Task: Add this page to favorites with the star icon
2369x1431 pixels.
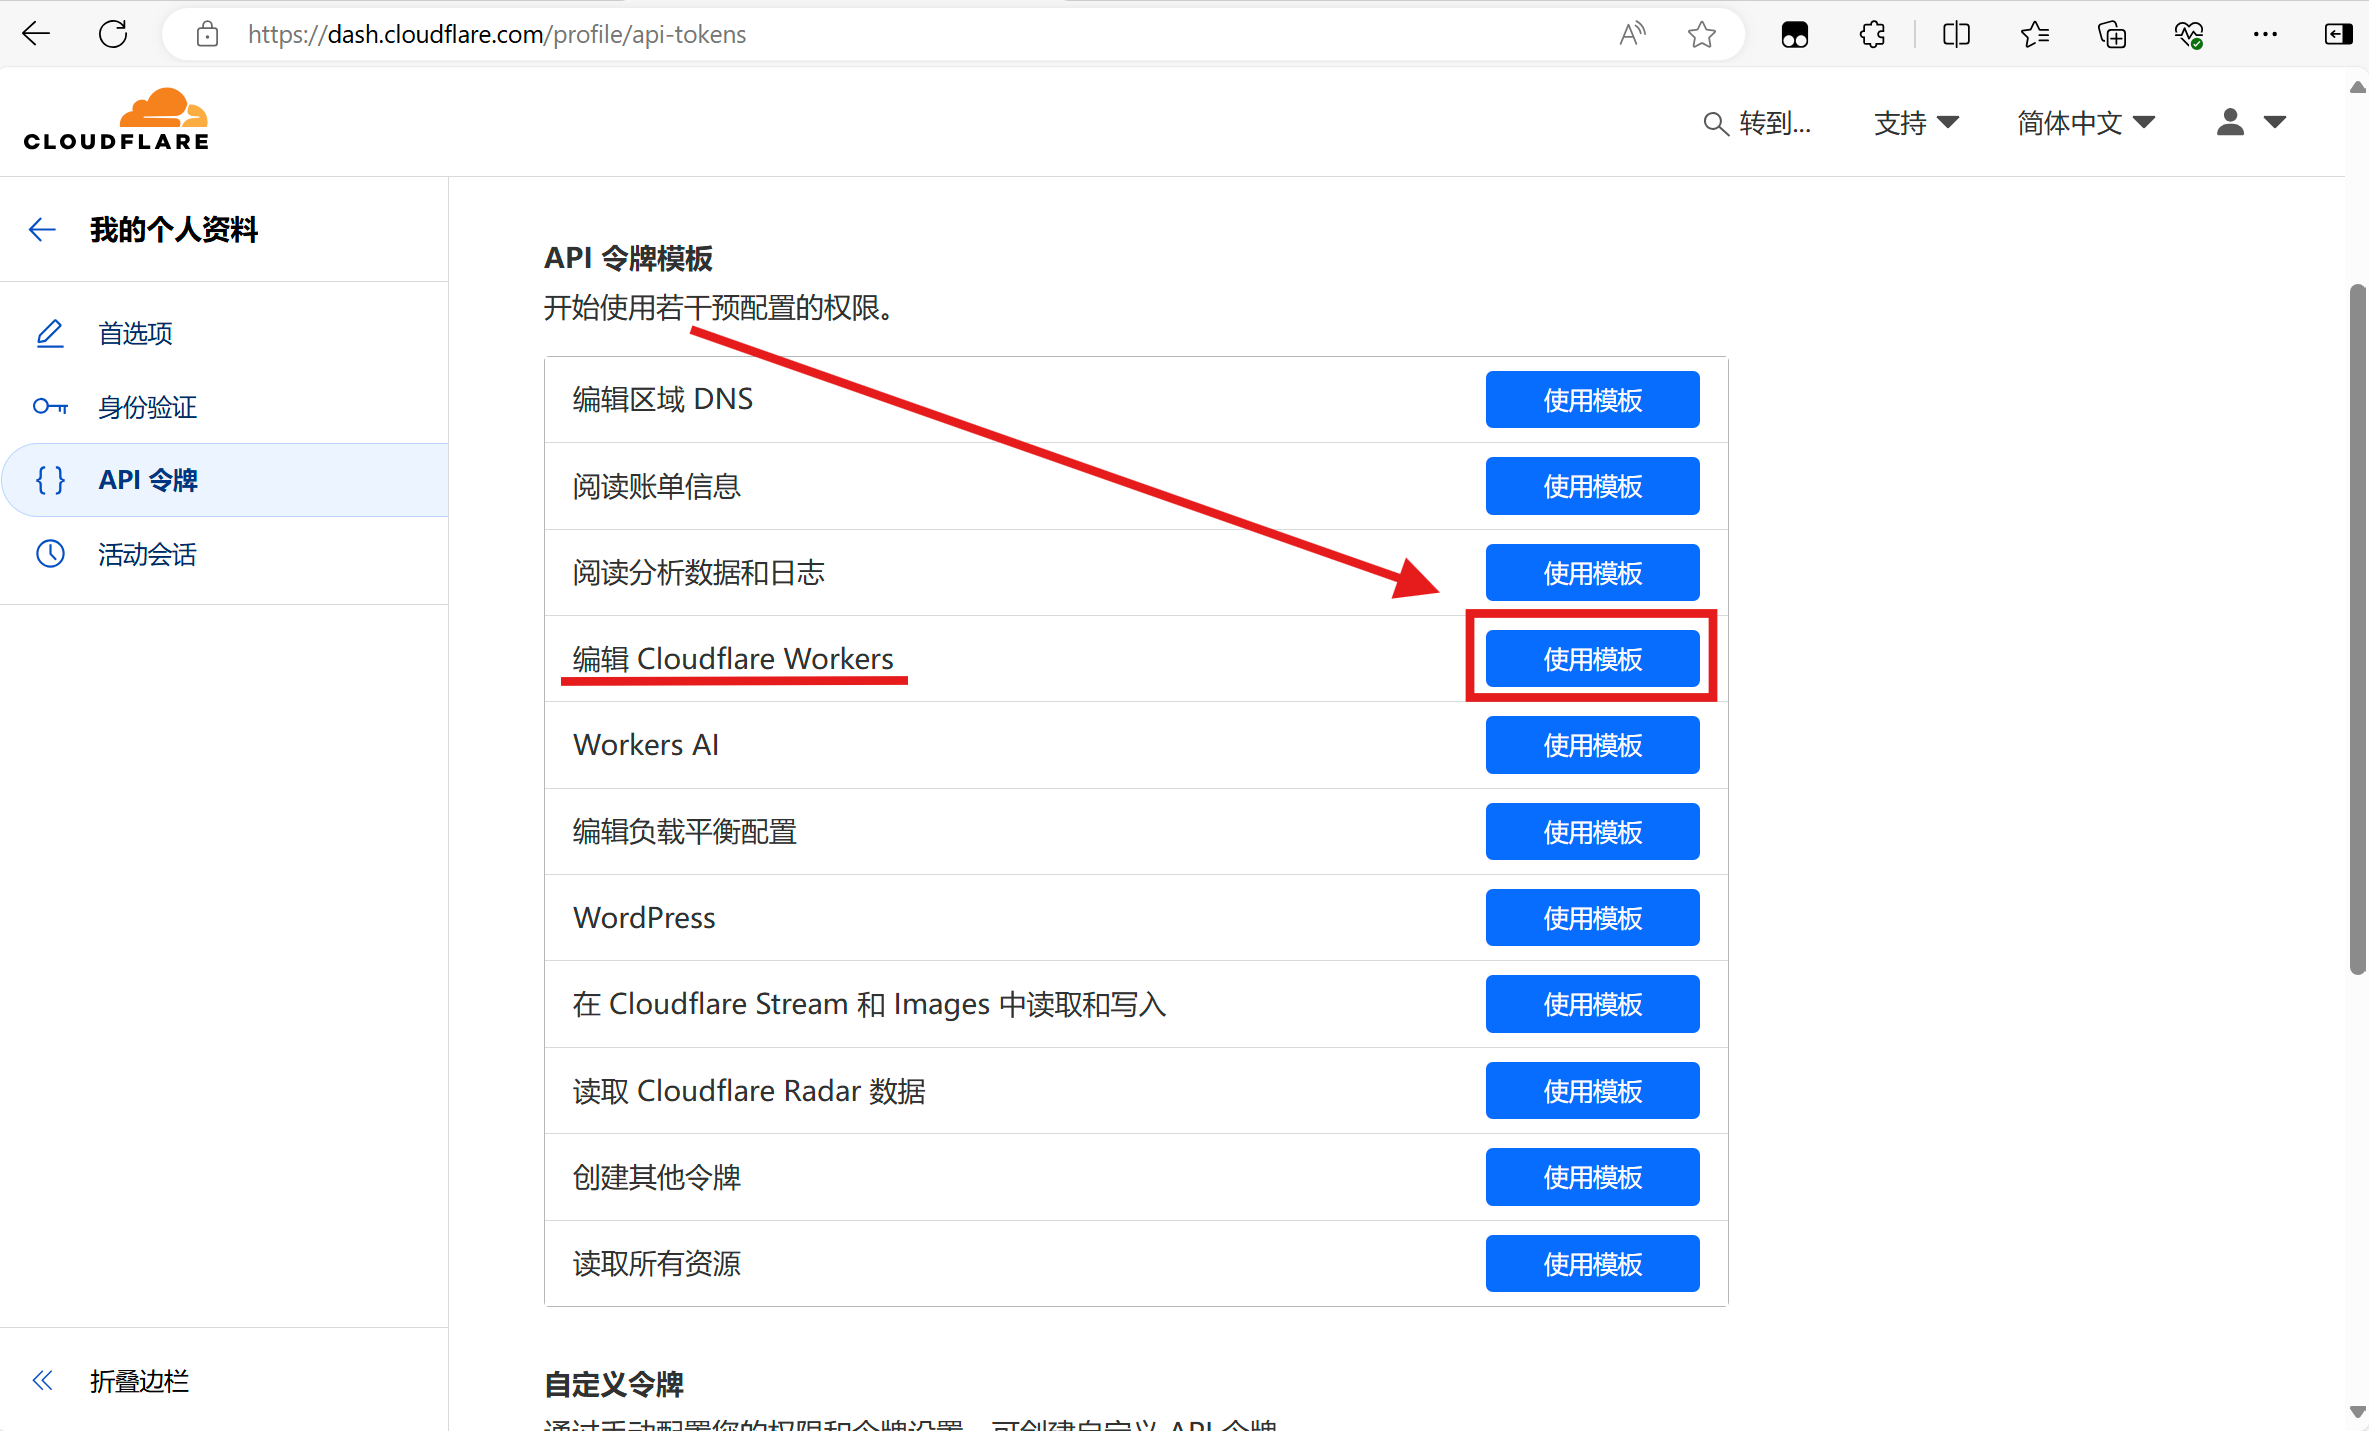Action: (1701, 35)
